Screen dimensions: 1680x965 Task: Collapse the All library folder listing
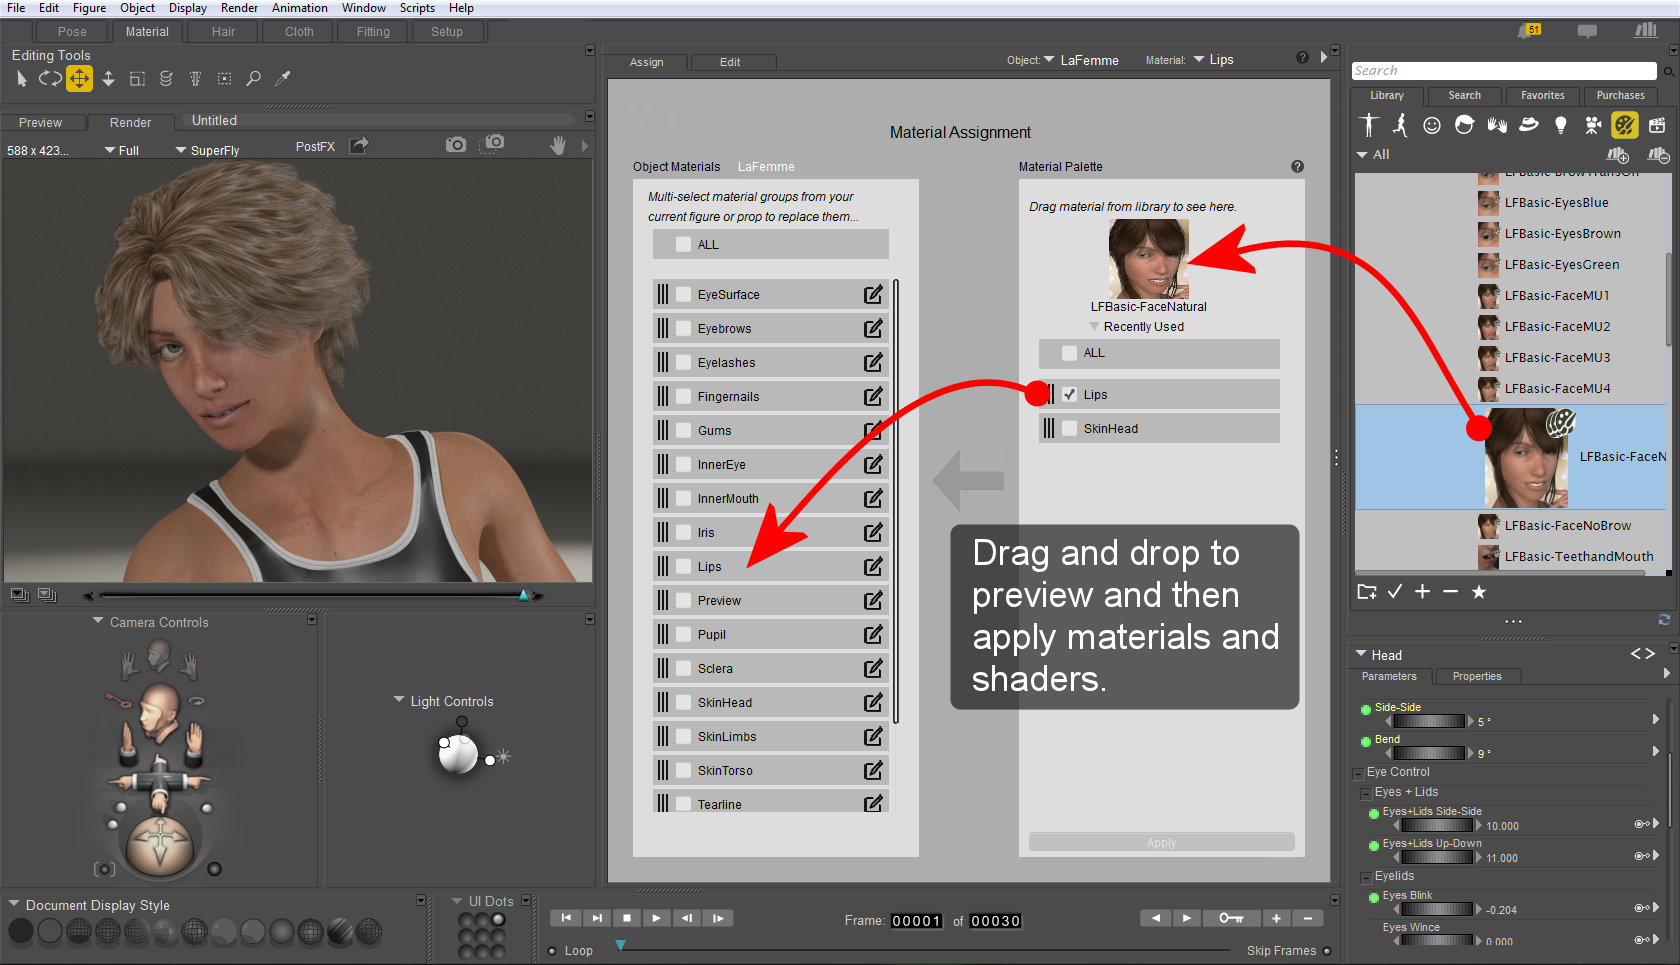[x=1363, y=155]
